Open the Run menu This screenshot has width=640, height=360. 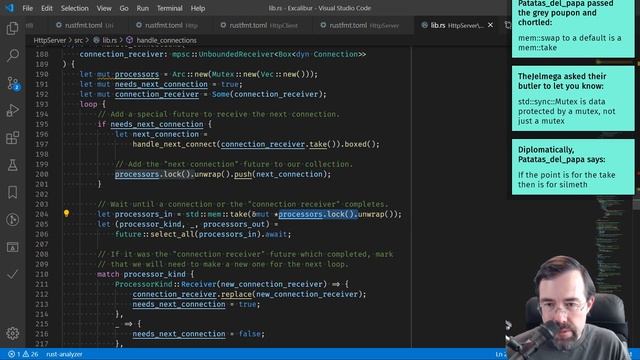[142, 8]
